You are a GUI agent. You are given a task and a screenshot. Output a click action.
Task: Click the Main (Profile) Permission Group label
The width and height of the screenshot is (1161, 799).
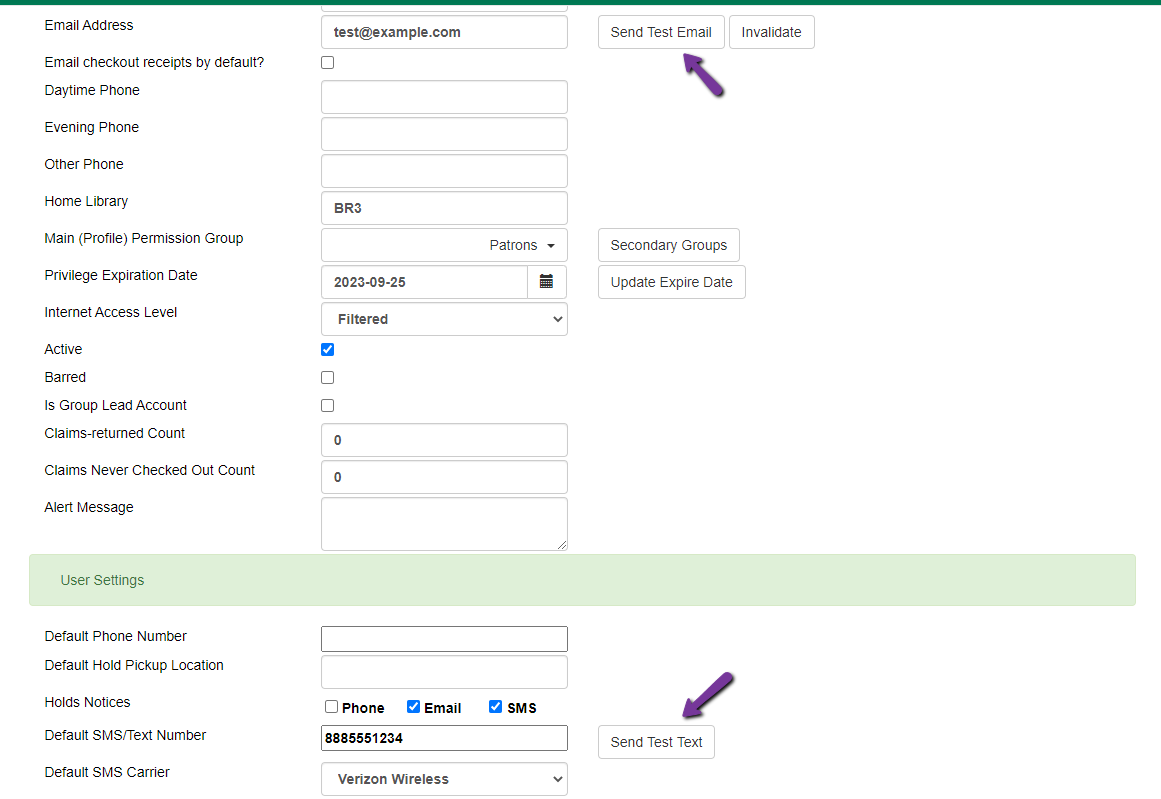click(x=144, y=238)
